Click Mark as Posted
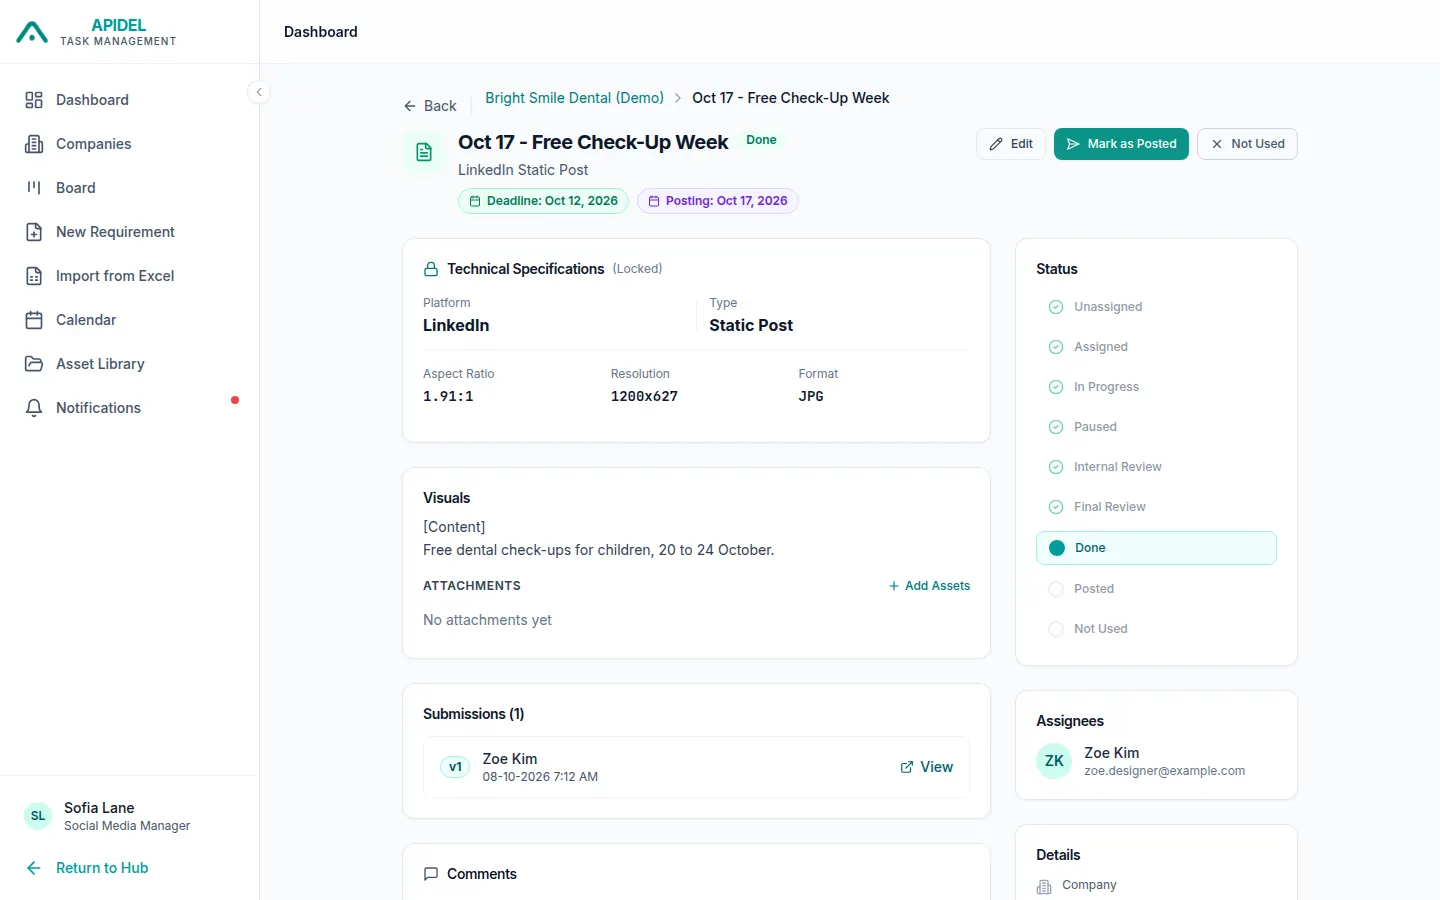This screenshot has width=1440, height=900. pyautogui.click(x=1121, y=144)
